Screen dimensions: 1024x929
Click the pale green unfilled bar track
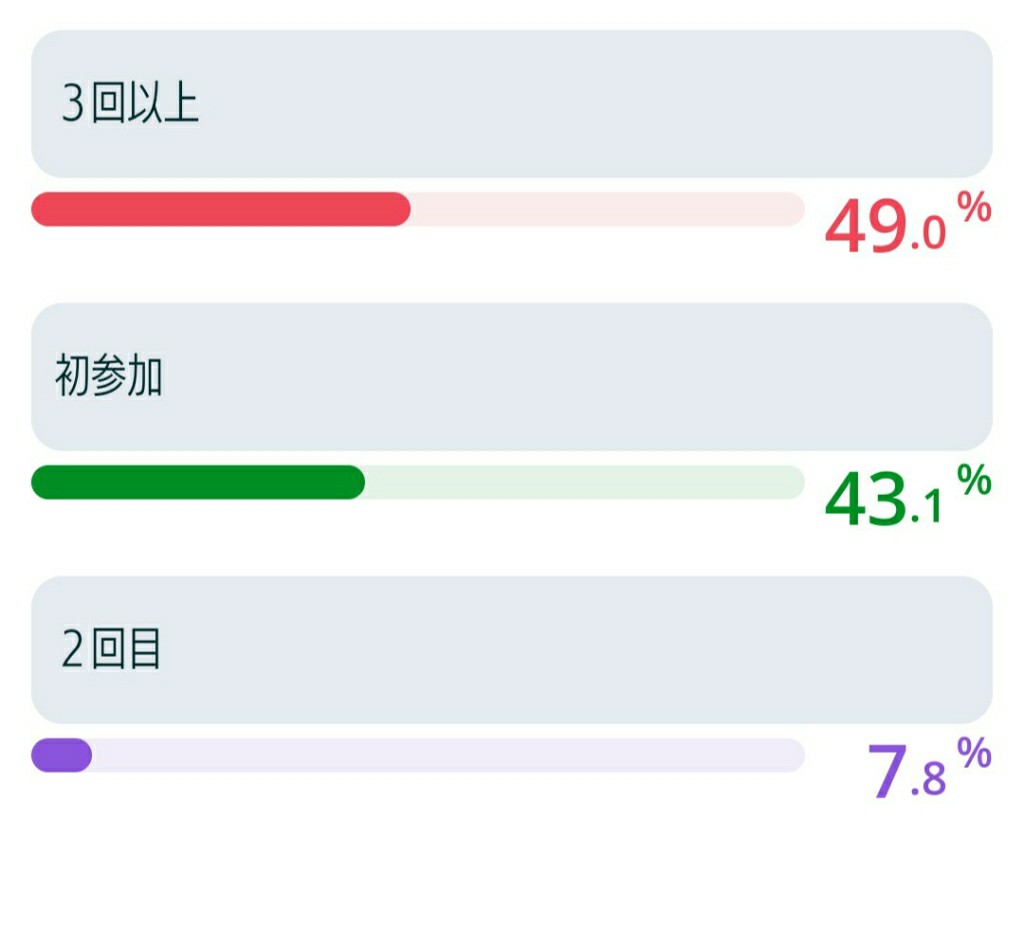click(x=584, y=482)
